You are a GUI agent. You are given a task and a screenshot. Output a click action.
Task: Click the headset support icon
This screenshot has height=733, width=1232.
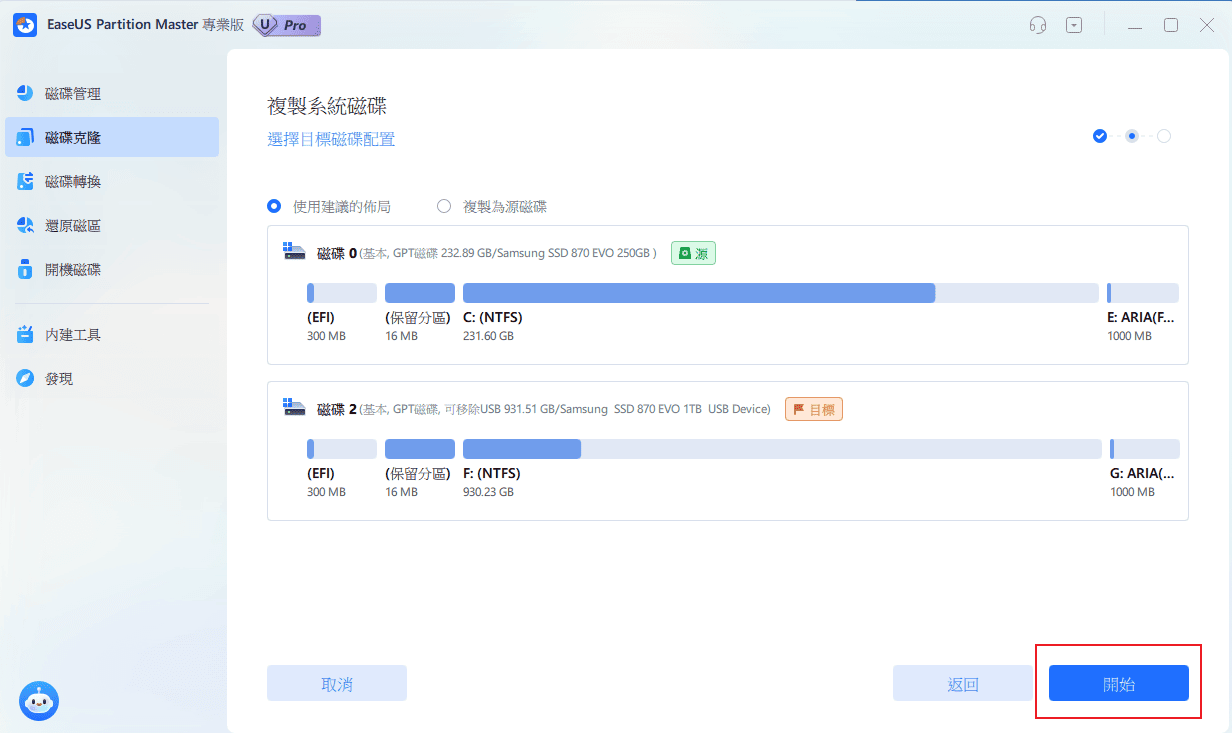click(1037, 25)
